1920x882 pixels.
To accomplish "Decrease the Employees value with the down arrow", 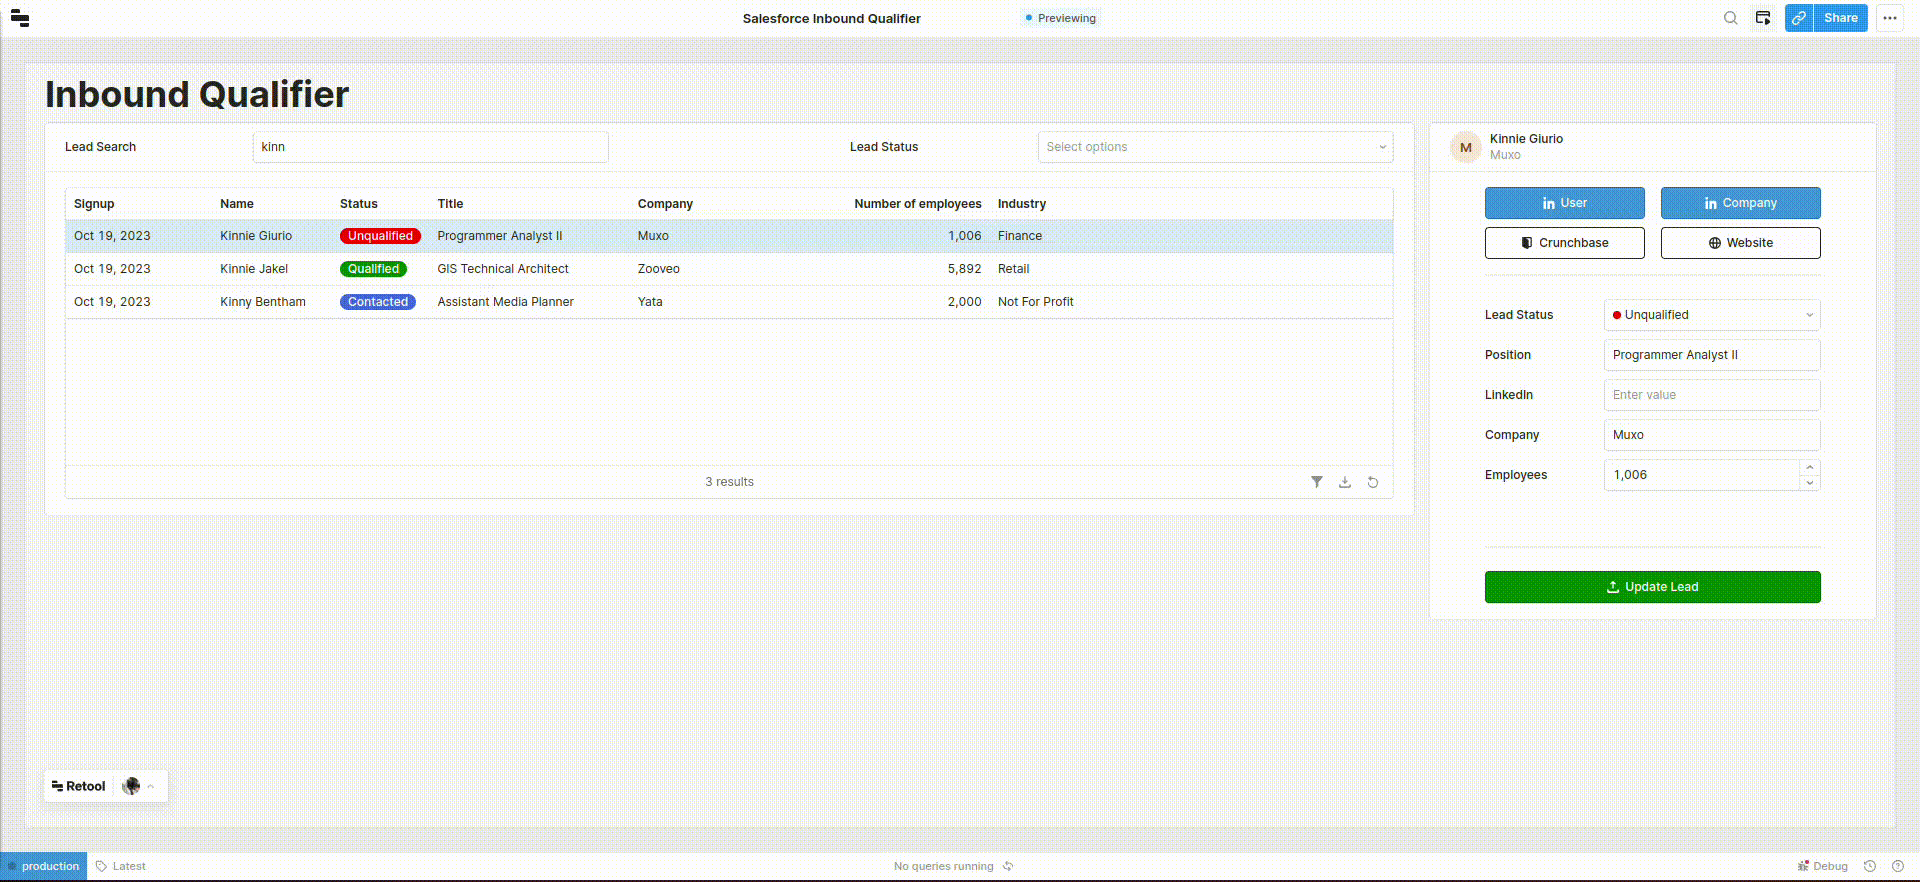I will click(x=1809, y=483).
